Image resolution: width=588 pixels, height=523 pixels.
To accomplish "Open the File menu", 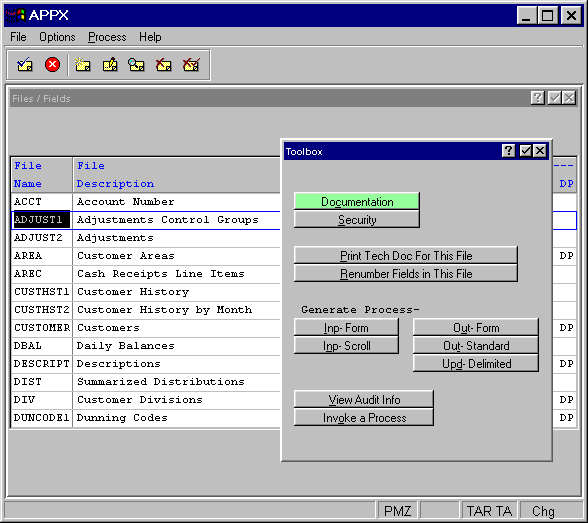I will click(18, 37).
